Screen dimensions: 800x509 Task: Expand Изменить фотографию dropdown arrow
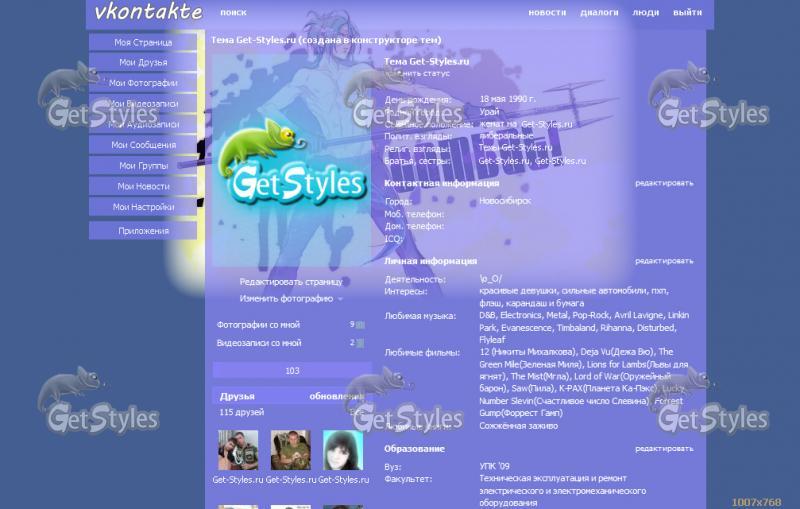(340, 299)
